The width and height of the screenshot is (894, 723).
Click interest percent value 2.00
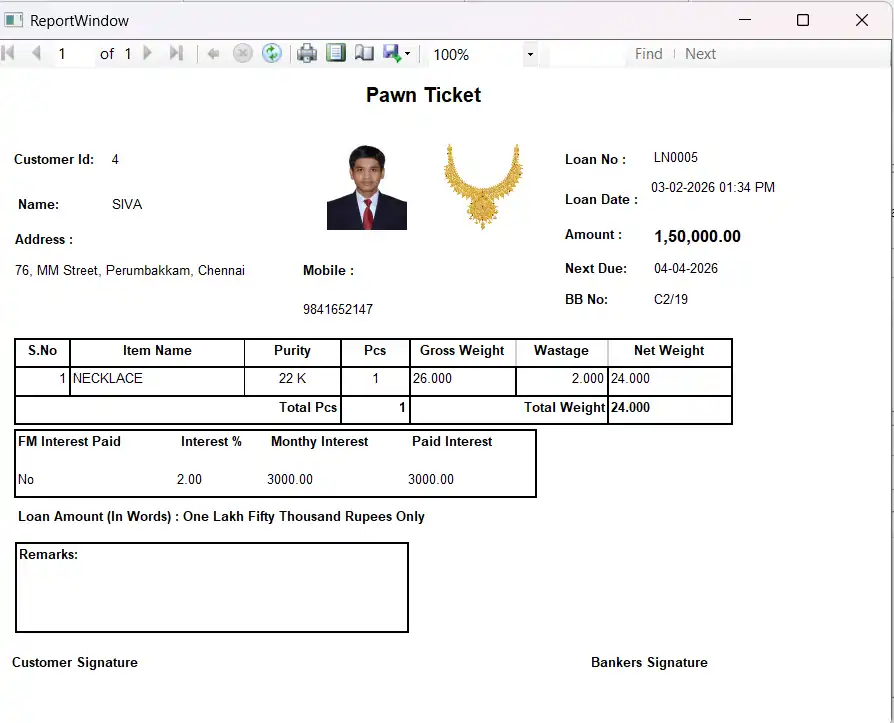(x=189, y=480)
